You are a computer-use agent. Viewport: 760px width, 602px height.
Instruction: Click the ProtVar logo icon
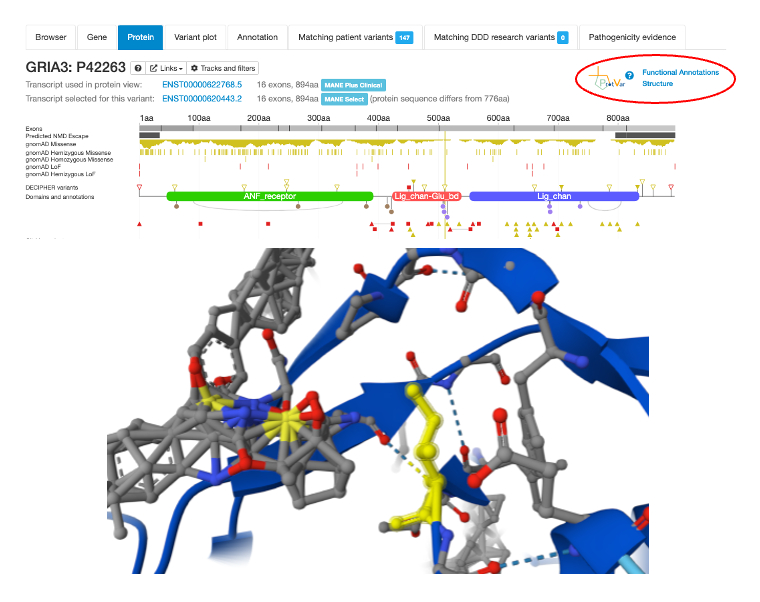pyautogui.click(x=605, y=78)
